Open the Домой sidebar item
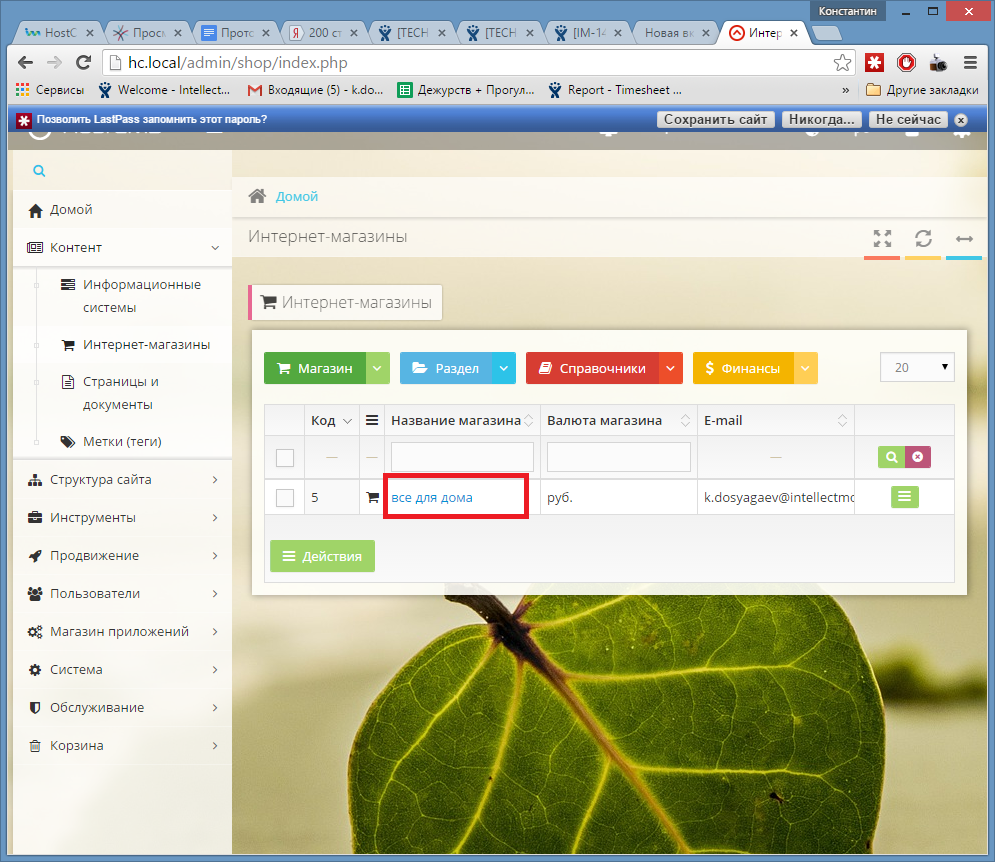 click(x=122, y=210)
